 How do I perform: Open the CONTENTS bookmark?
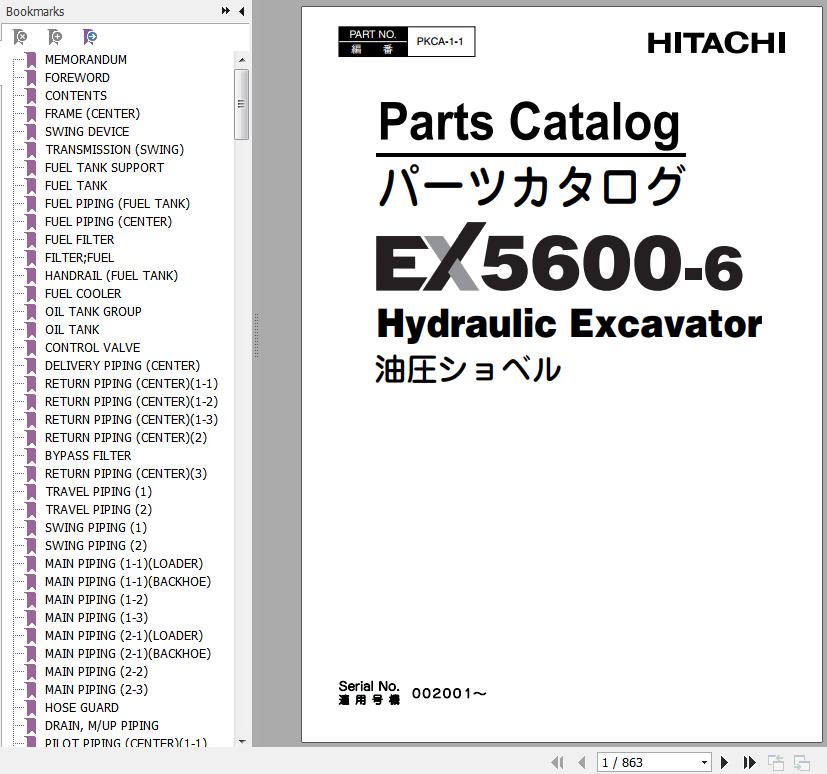coord(76,95)
